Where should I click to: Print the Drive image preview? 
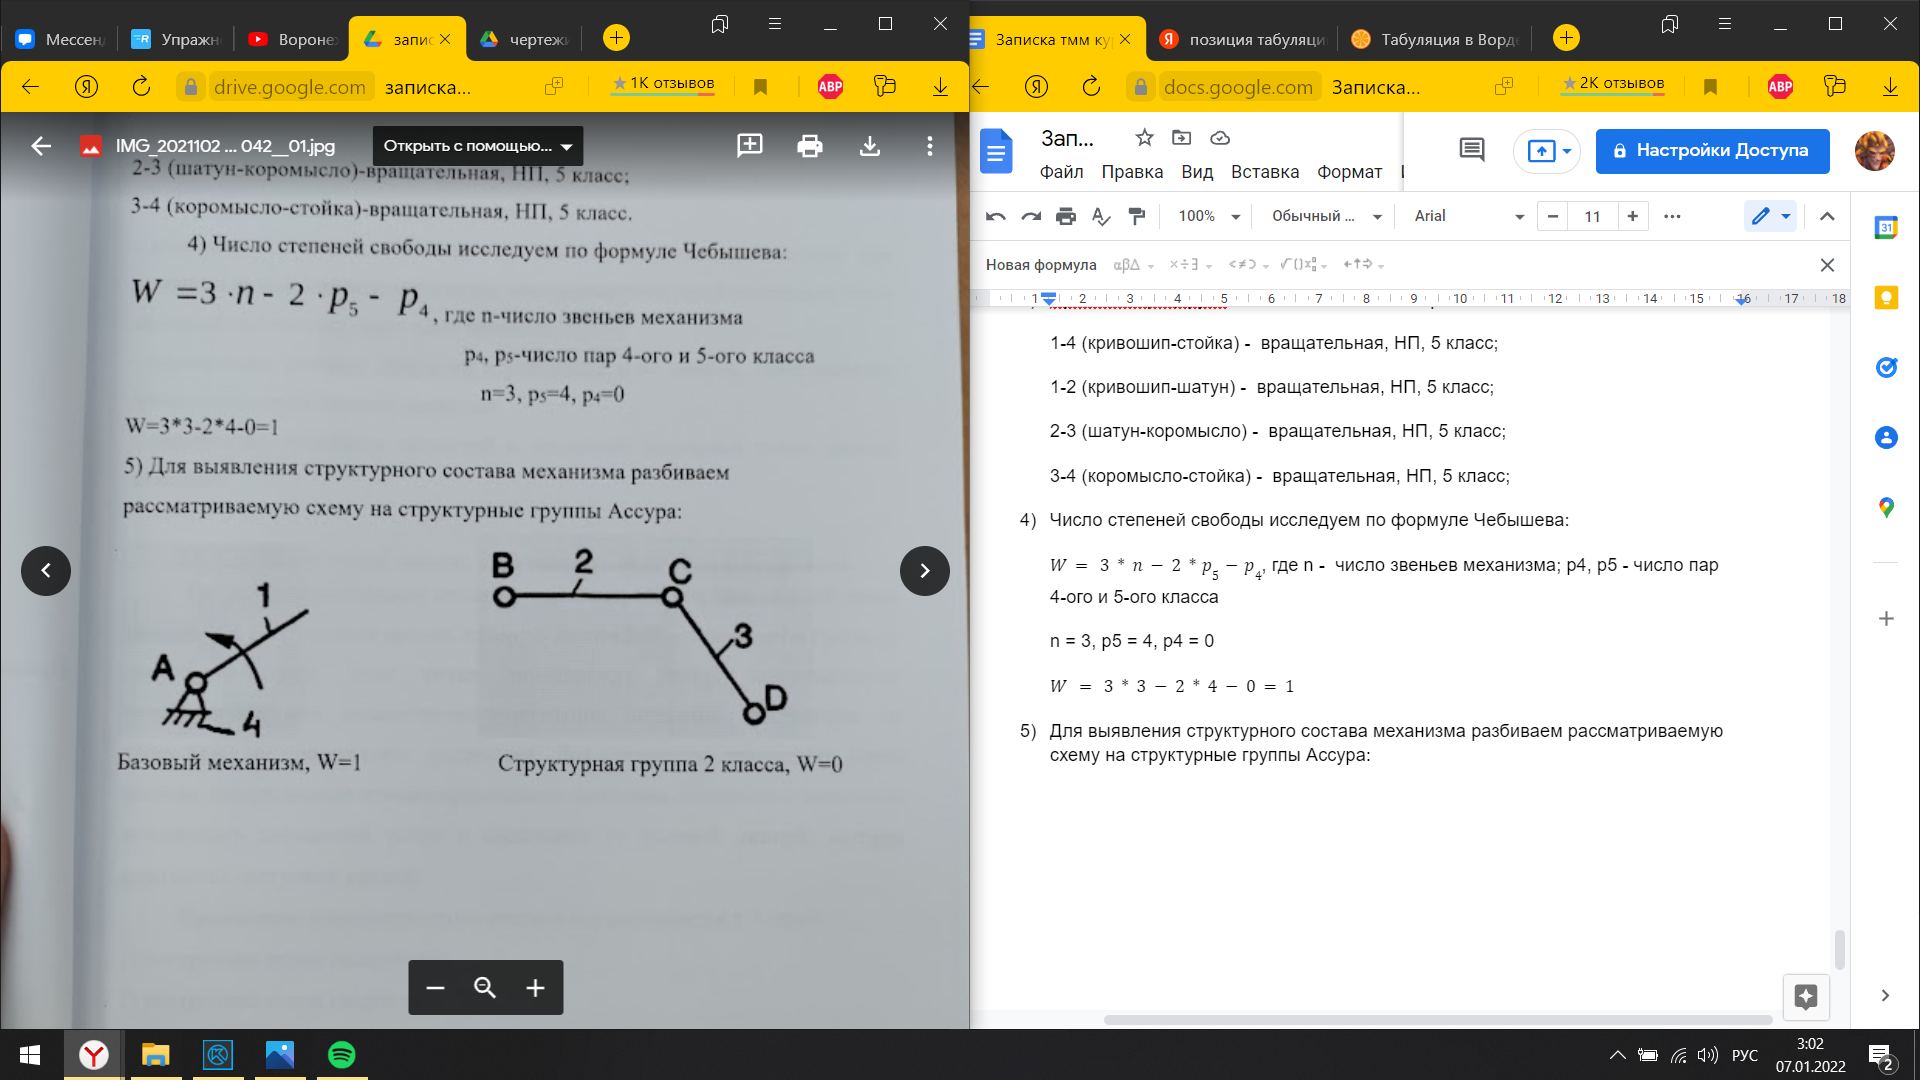810,146
